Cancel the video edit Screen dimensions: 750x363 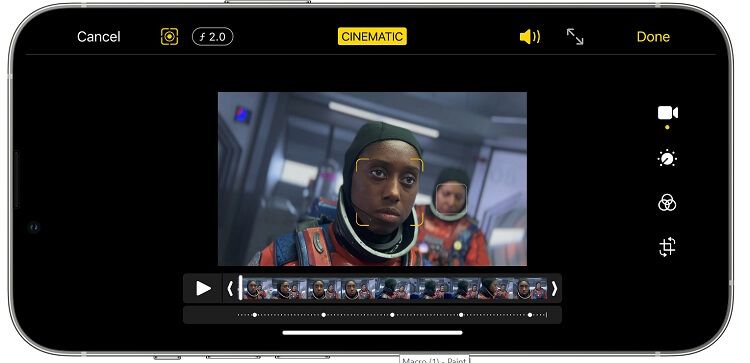(99, 37)
